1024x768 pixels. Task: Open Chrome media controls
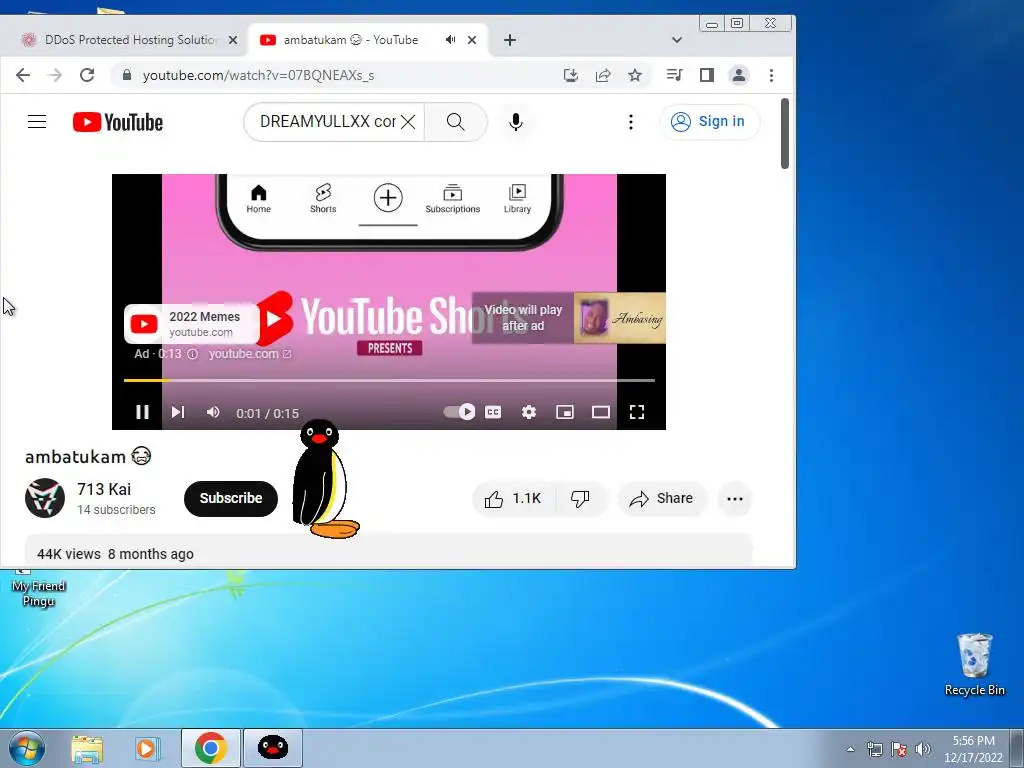coord(675,75)
